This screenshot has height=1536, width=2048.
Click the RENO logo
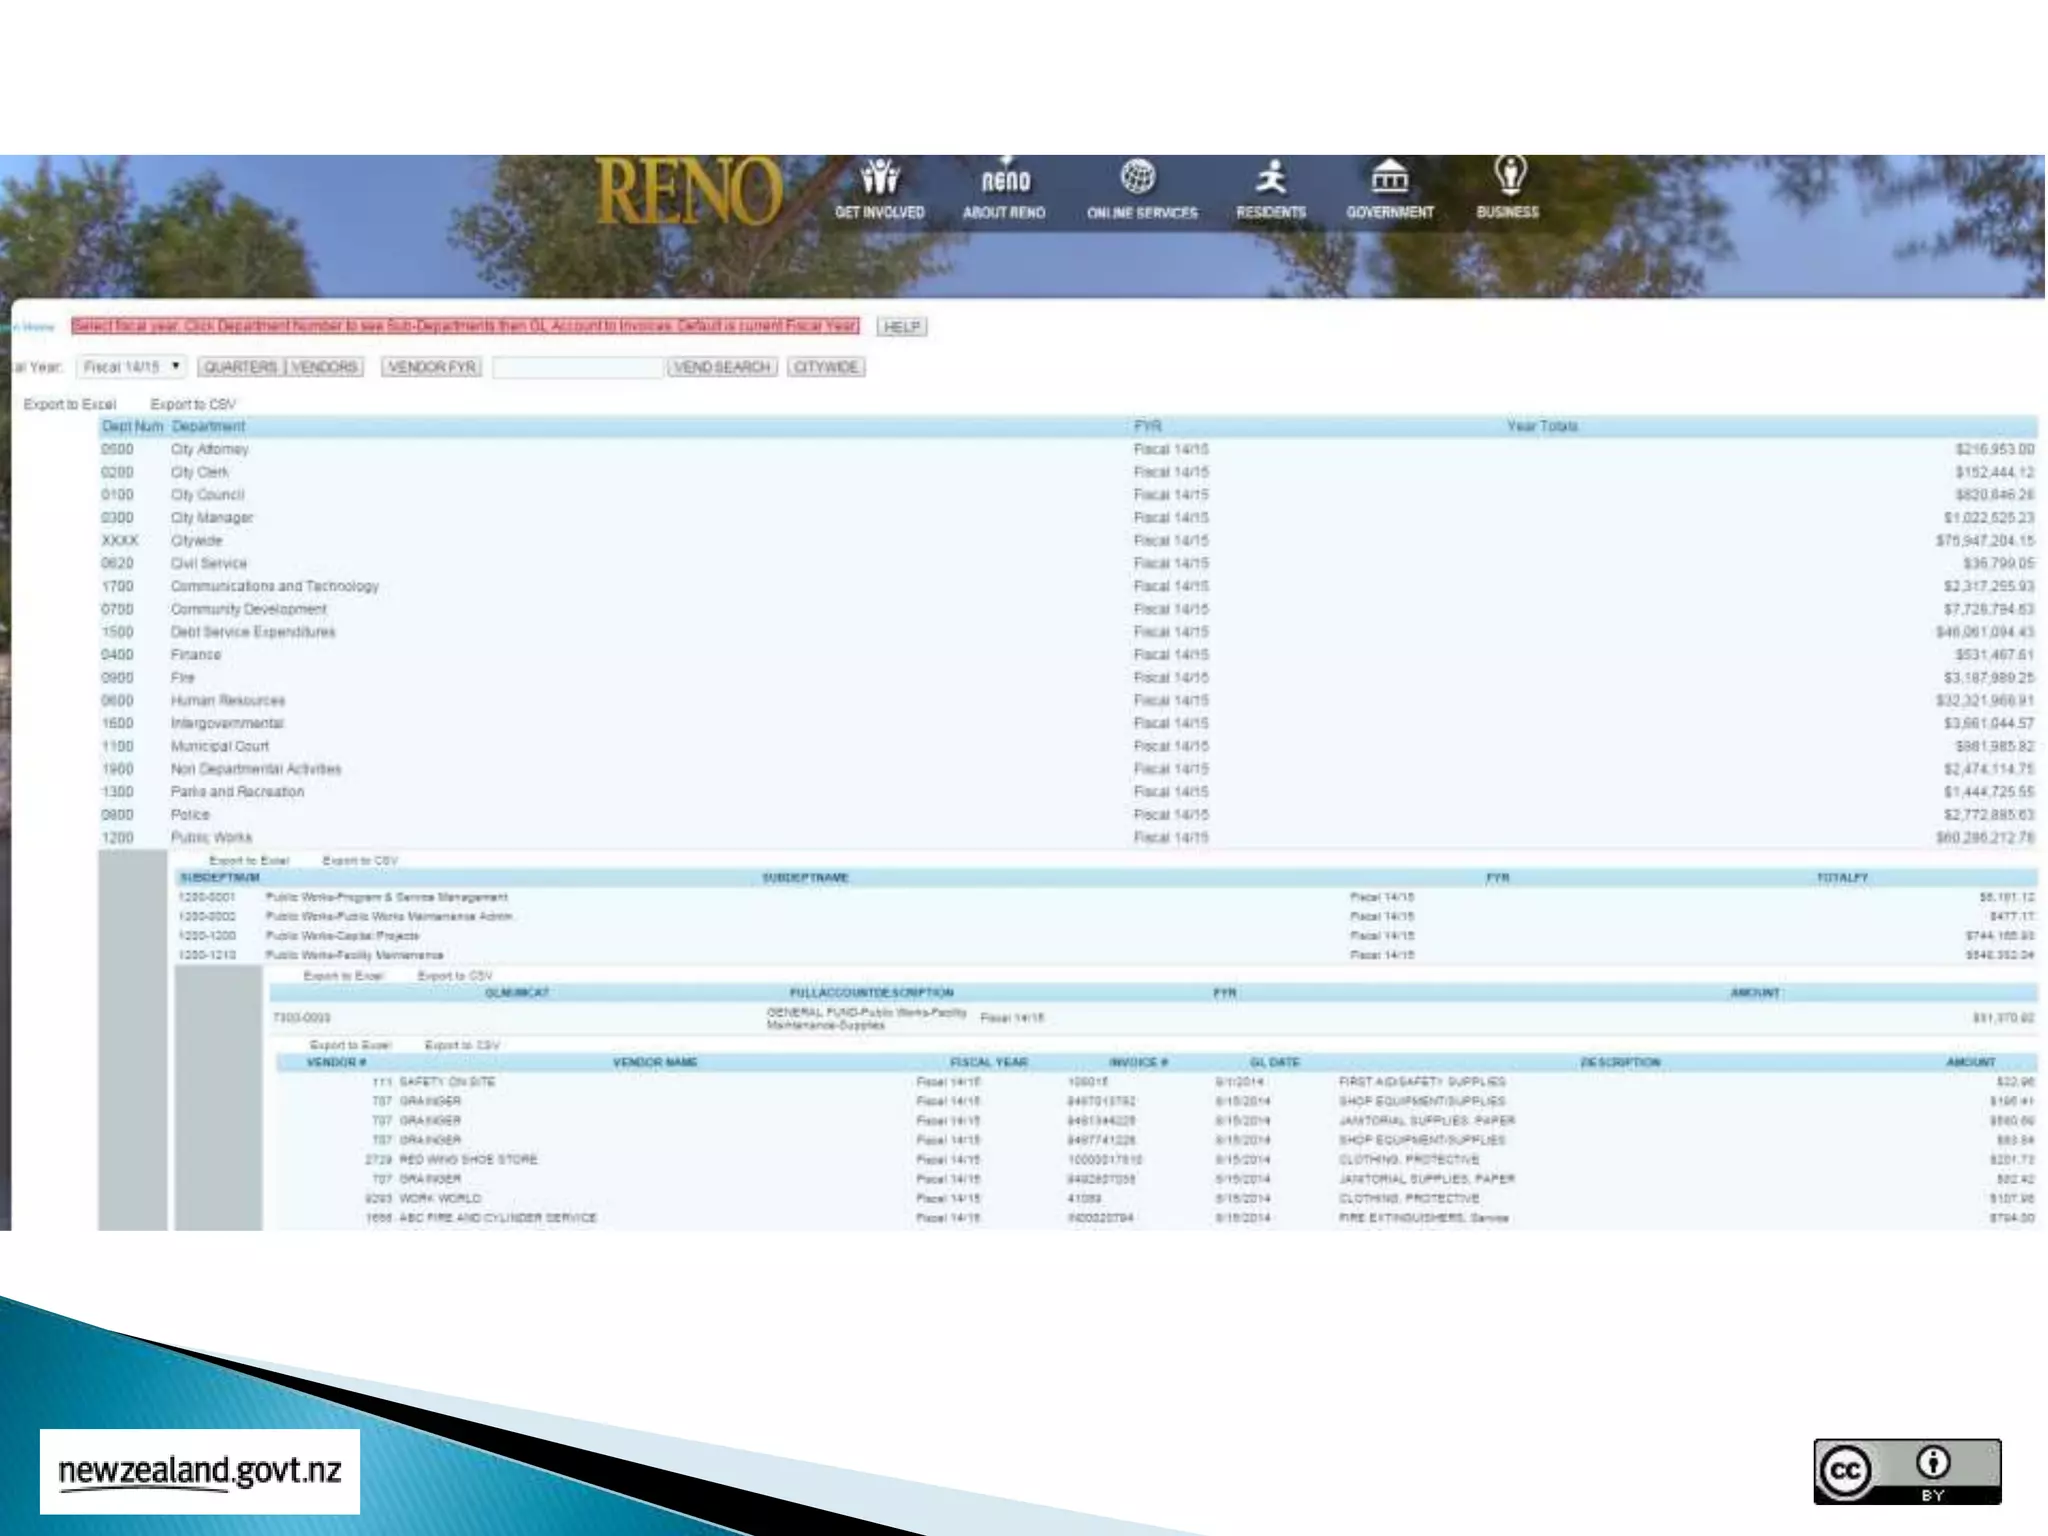point(689,192)
